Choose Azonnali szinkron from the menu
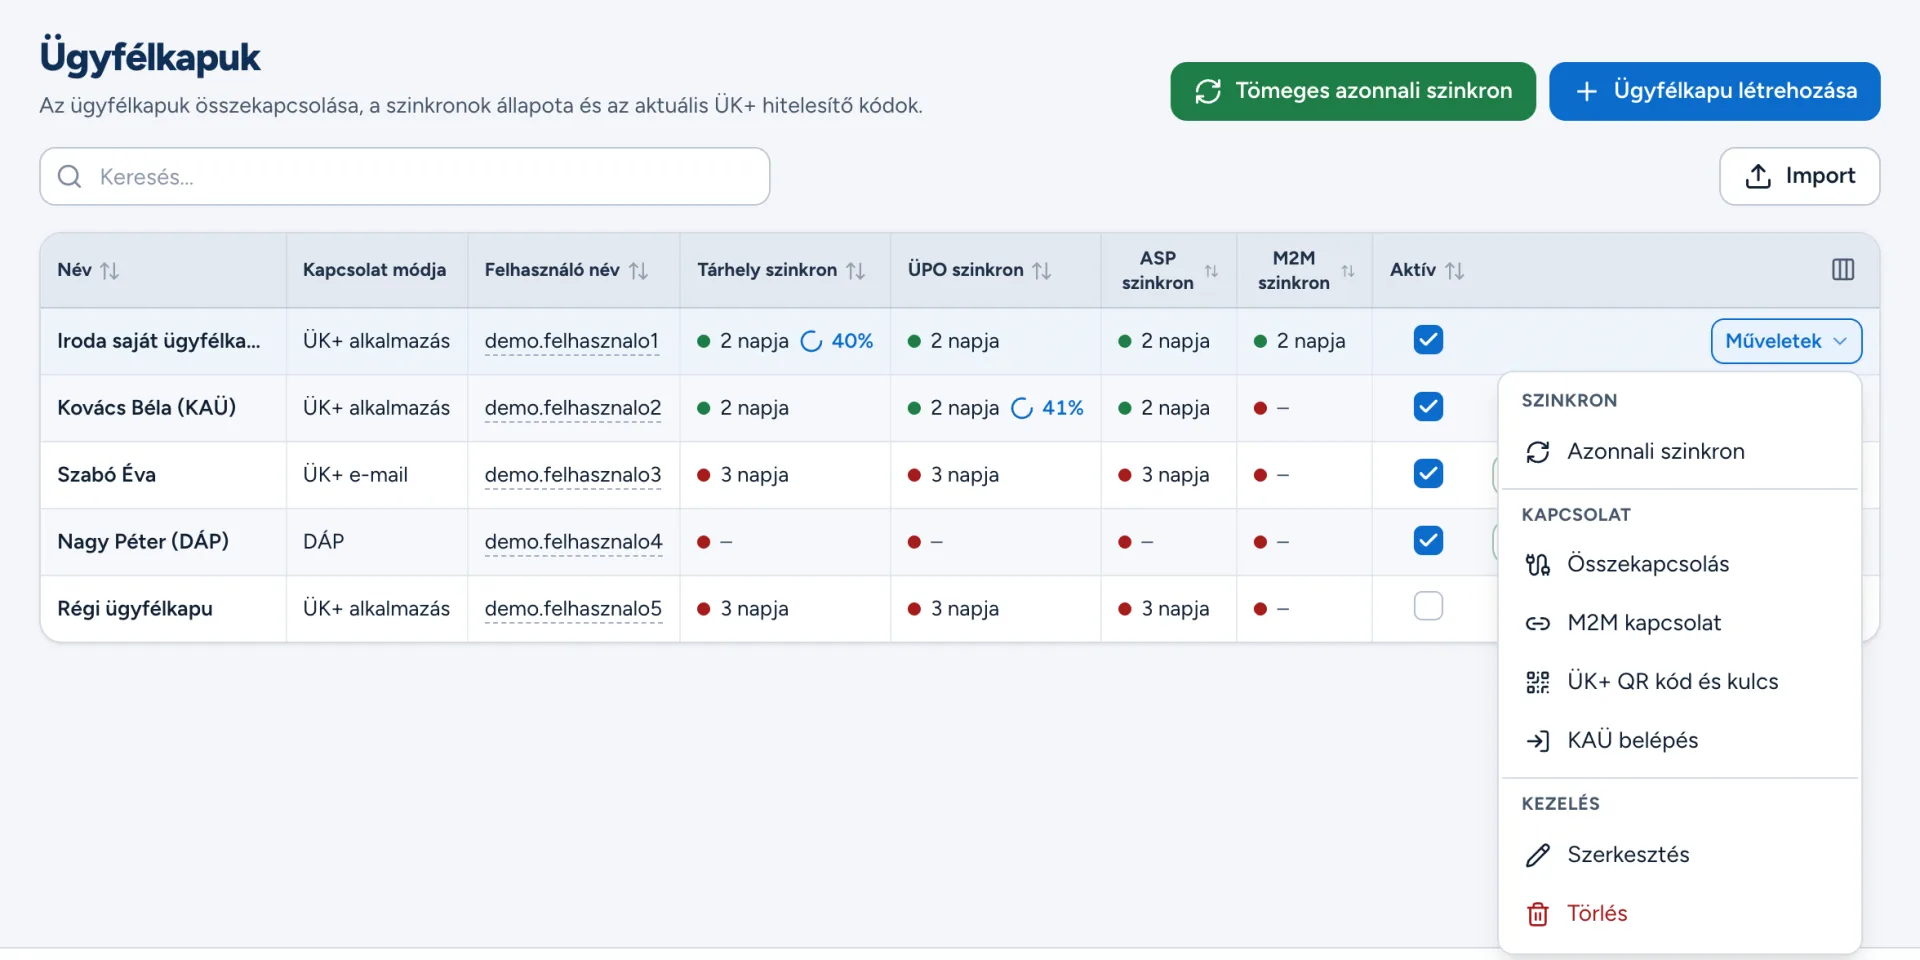This screenshot has width=1920, height=960. coord(1679,452)
